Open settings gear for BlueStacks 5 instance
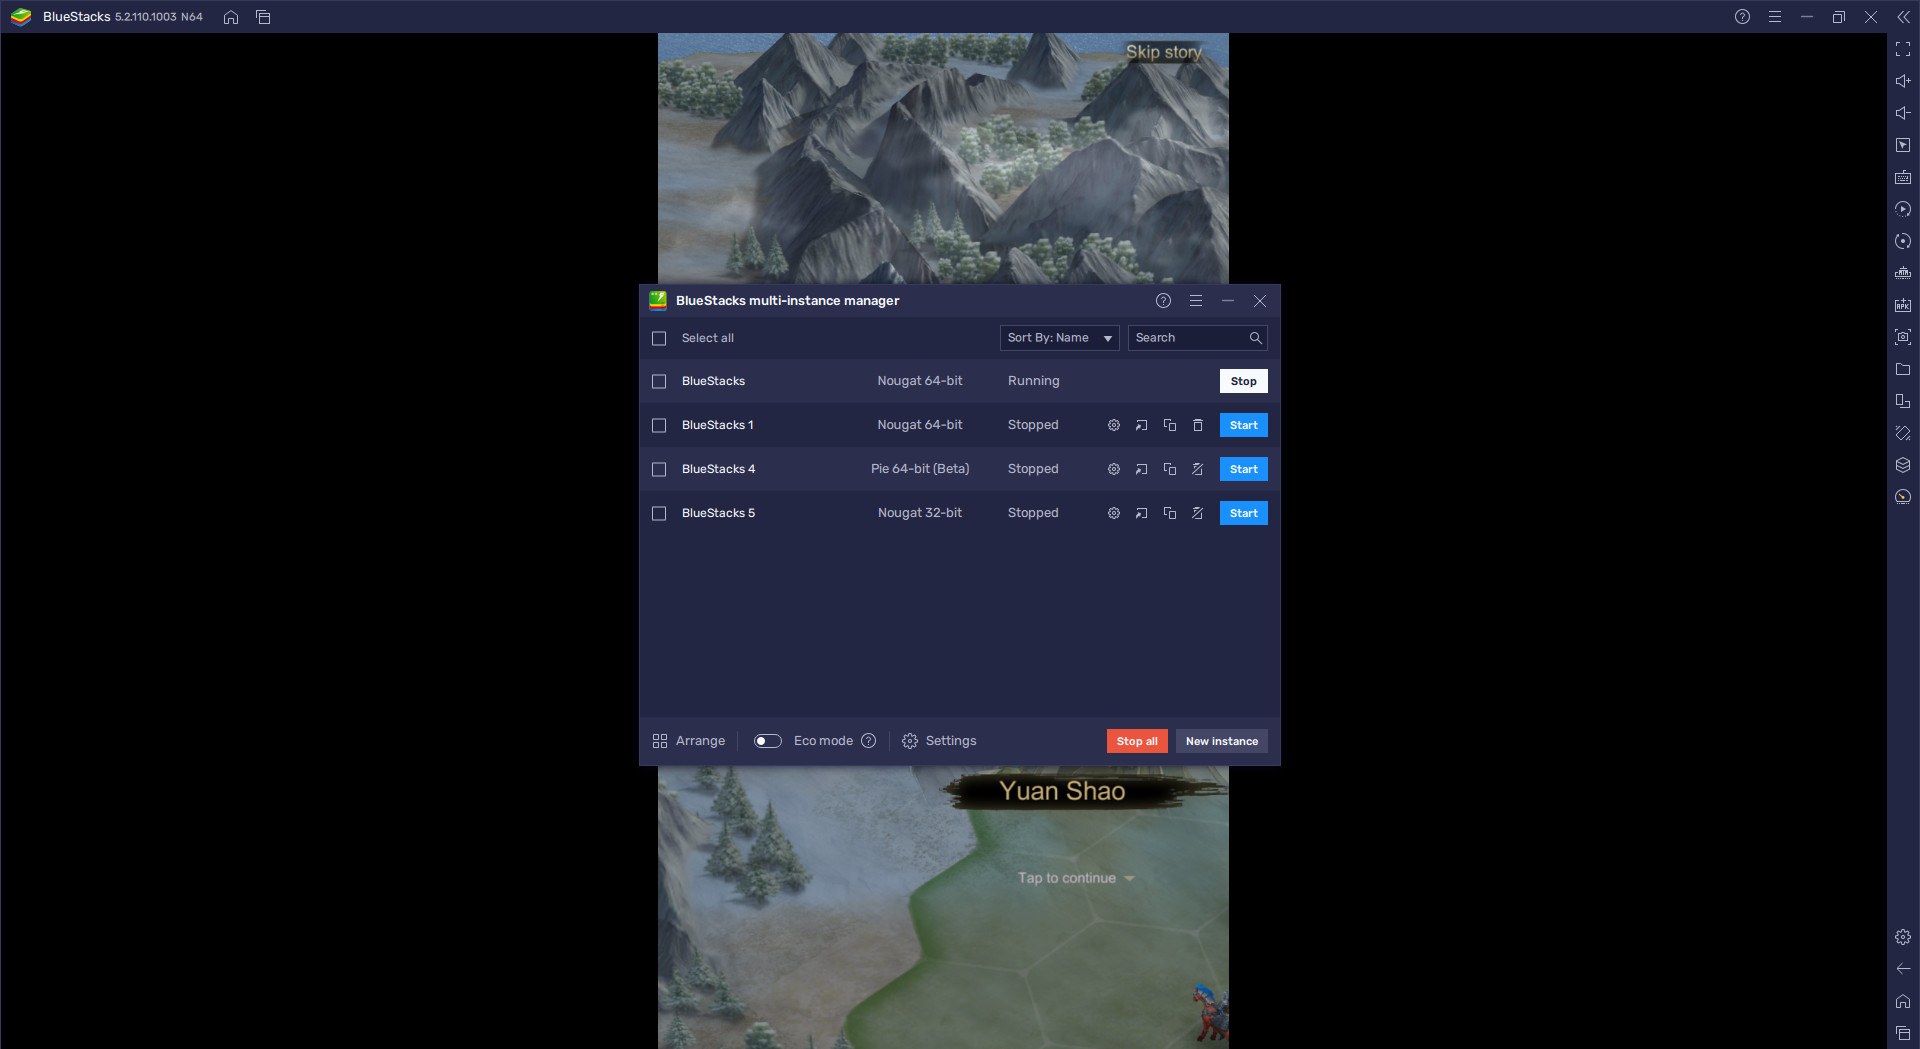1920x1049 pixels. click(1113, 513)
